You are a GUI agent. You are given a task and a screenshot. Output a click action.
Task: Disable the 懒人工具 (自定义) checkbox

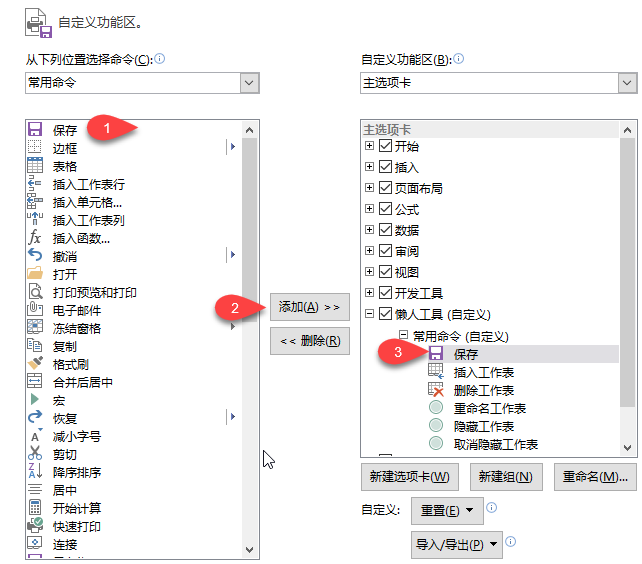(x=385, y=314)
